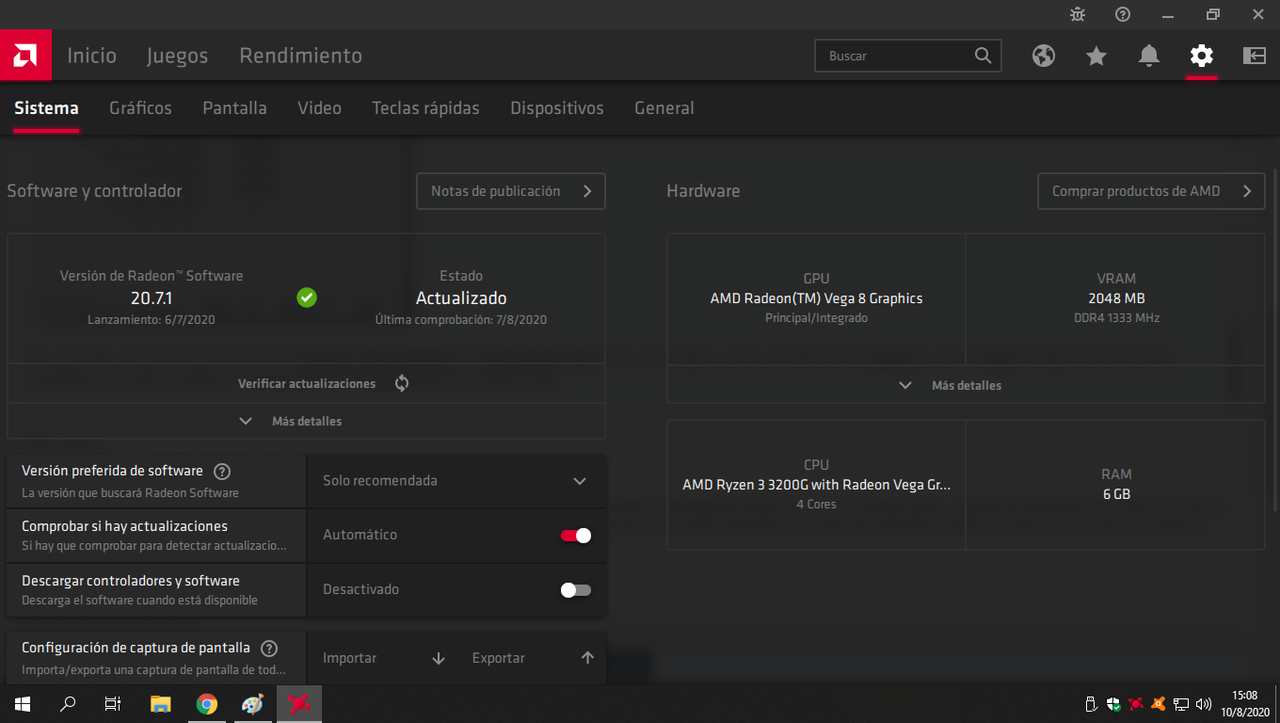Open Task View on taskbar
The image size is (1280, 723).
[113, 704]
